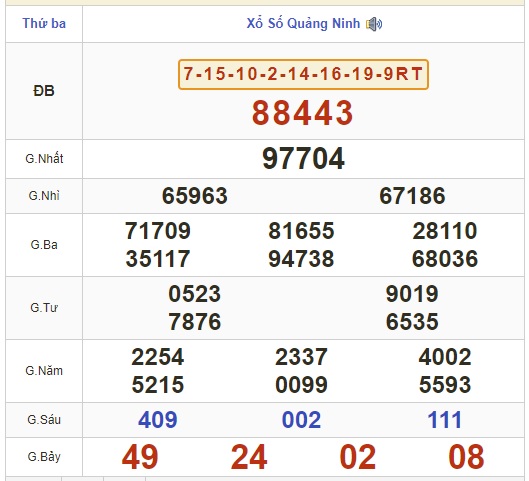Select second prize number 65963
The image size is (529, 481).
pos(195,196)
